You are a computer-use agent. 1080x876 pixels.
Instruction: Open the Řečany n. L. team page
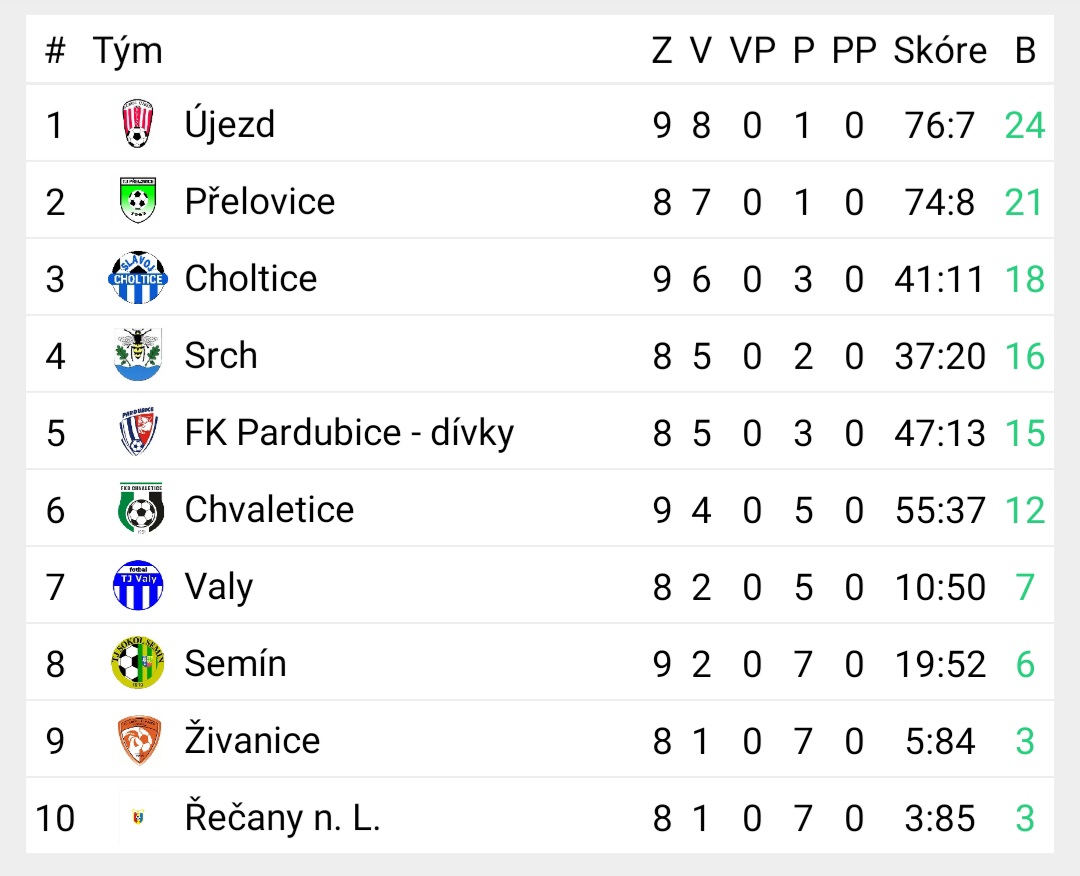282,817
